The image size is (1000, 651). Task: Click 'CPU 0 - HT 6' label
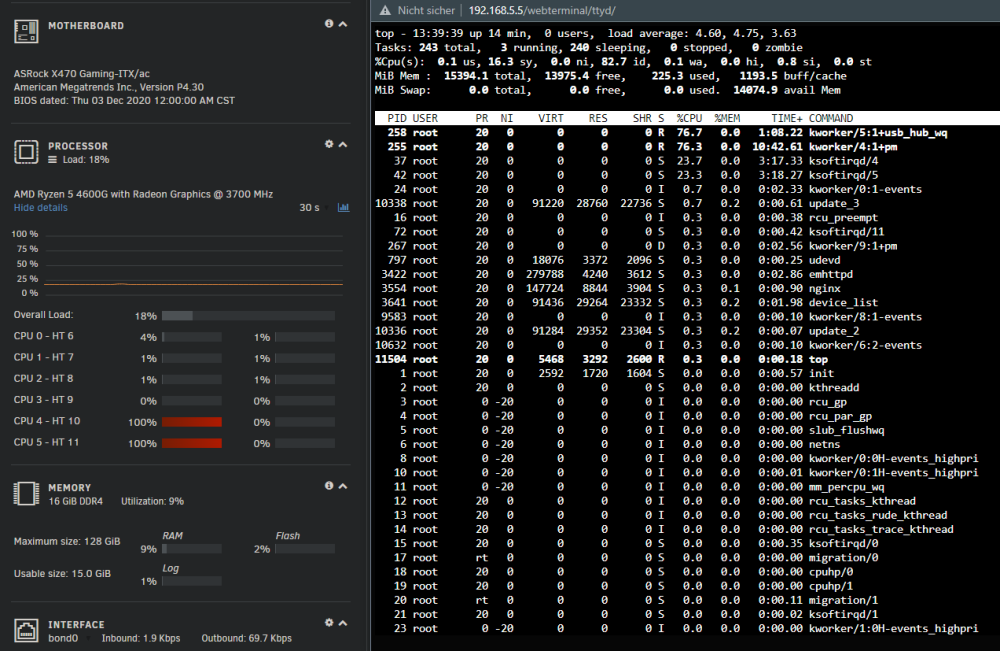43,336
